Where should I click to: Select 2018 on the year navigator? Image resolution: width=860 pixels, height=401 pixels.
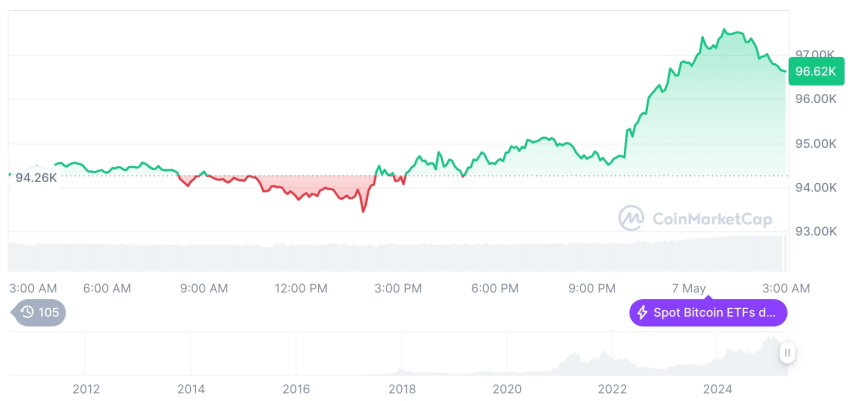[402, 389]
